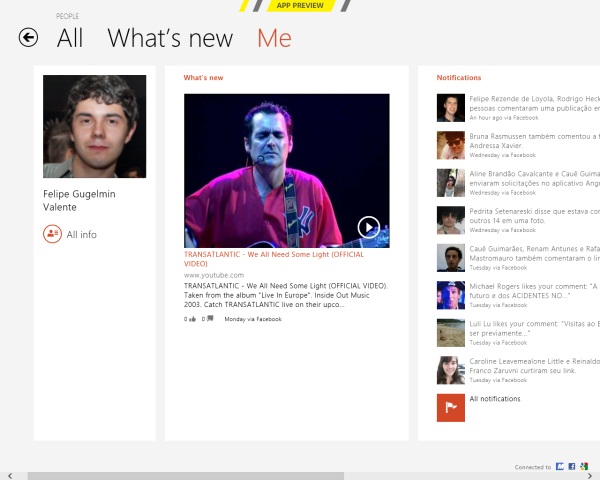
Task: Play the Transatlantic video with the play icon
Action: (368, 227)
